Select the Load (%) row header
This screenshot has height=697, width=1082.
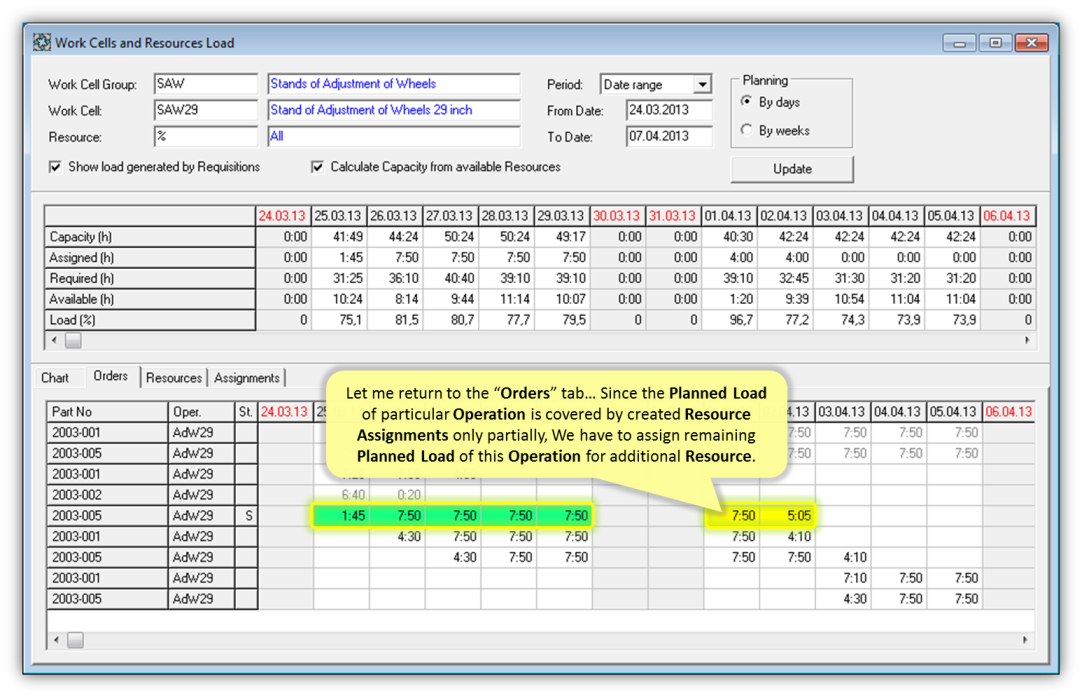[x=150, y=320]
